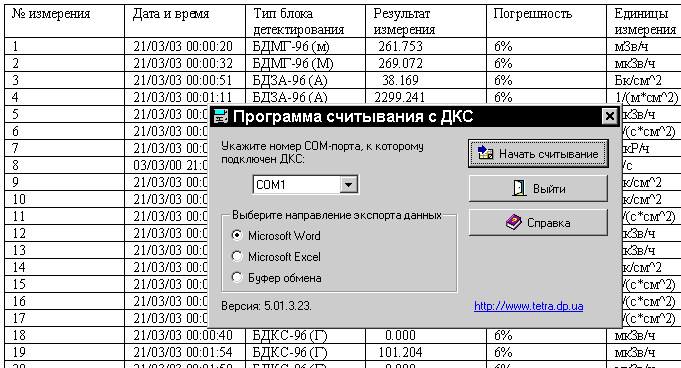Click the result value 38.169

tap(400, 80)
